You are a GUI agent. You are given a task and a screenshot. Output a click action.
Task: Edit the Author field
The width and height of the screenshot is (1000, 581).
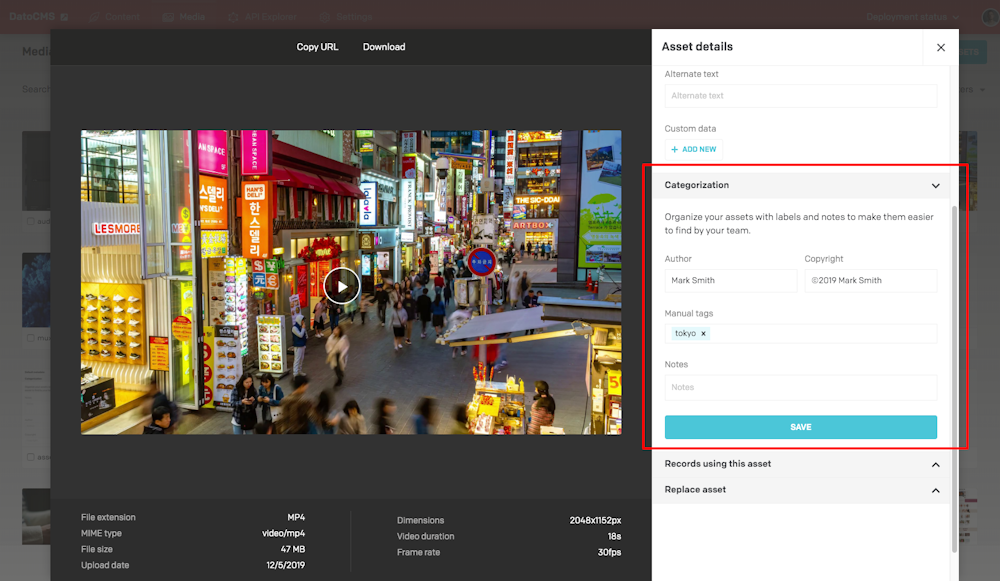[730, 281]
